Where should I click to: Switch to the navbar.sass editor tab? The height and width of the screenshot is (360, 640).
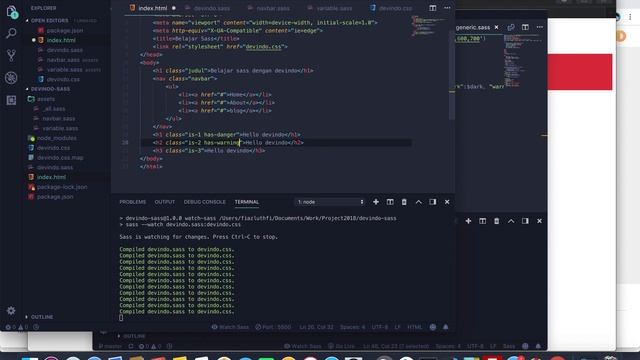pos(273,8)
